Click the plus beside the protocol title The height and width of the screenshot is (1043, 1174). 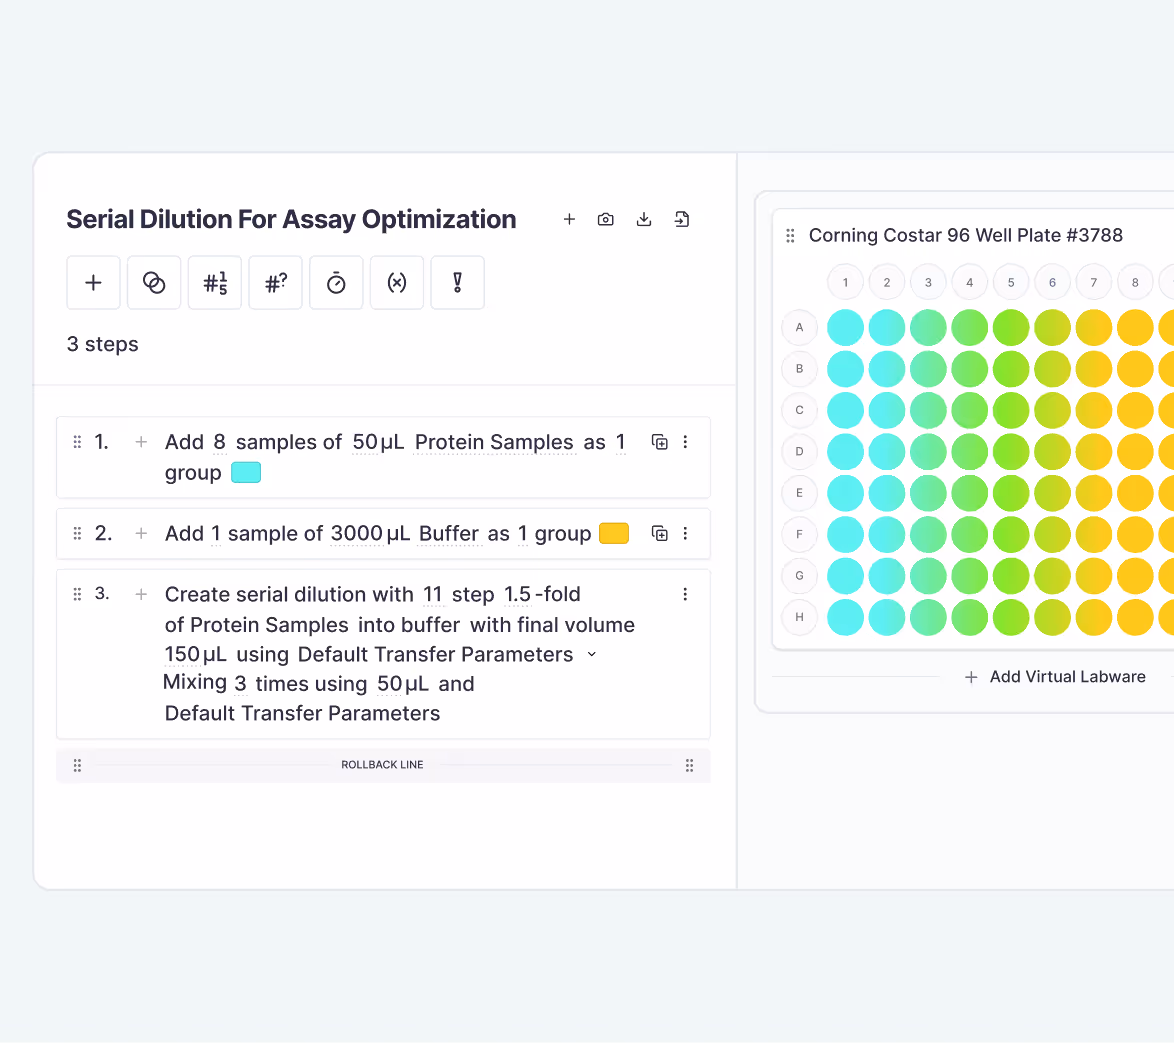[569, 219]
